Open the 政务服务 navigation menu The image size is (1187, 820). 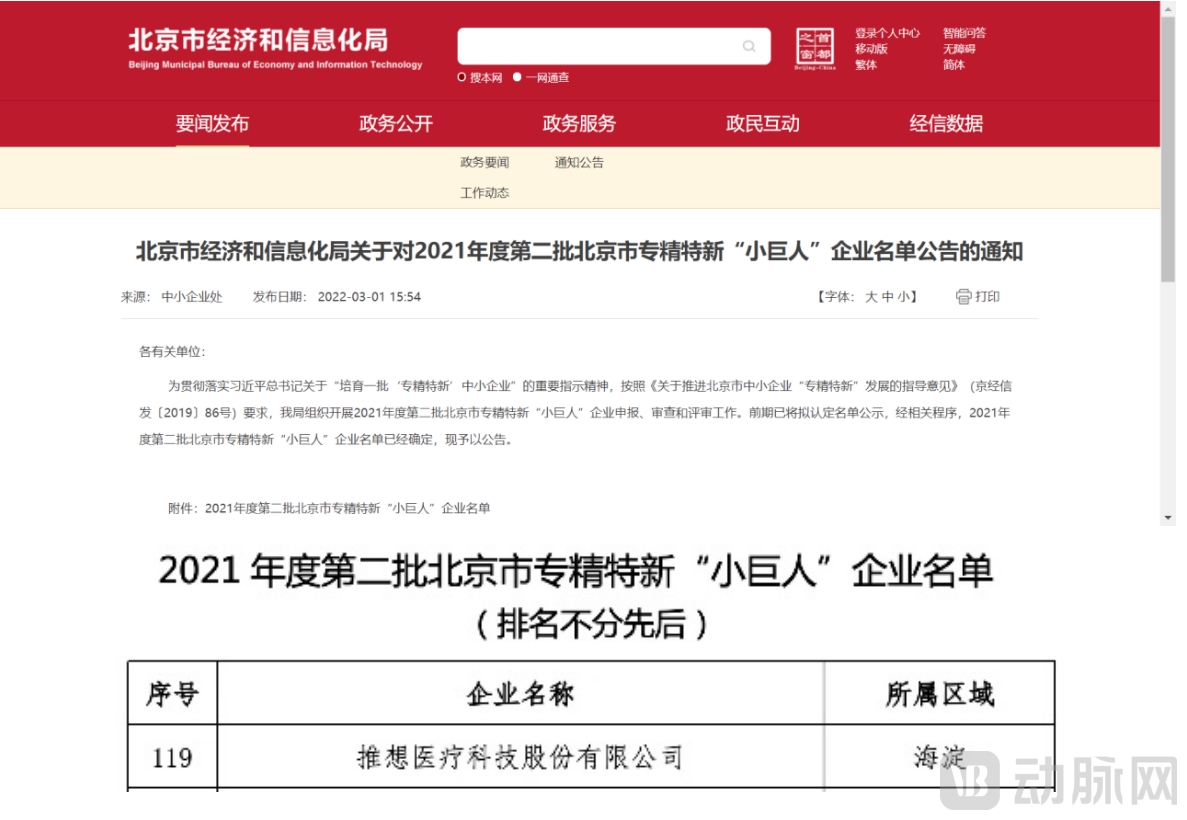tap(579, 124)
